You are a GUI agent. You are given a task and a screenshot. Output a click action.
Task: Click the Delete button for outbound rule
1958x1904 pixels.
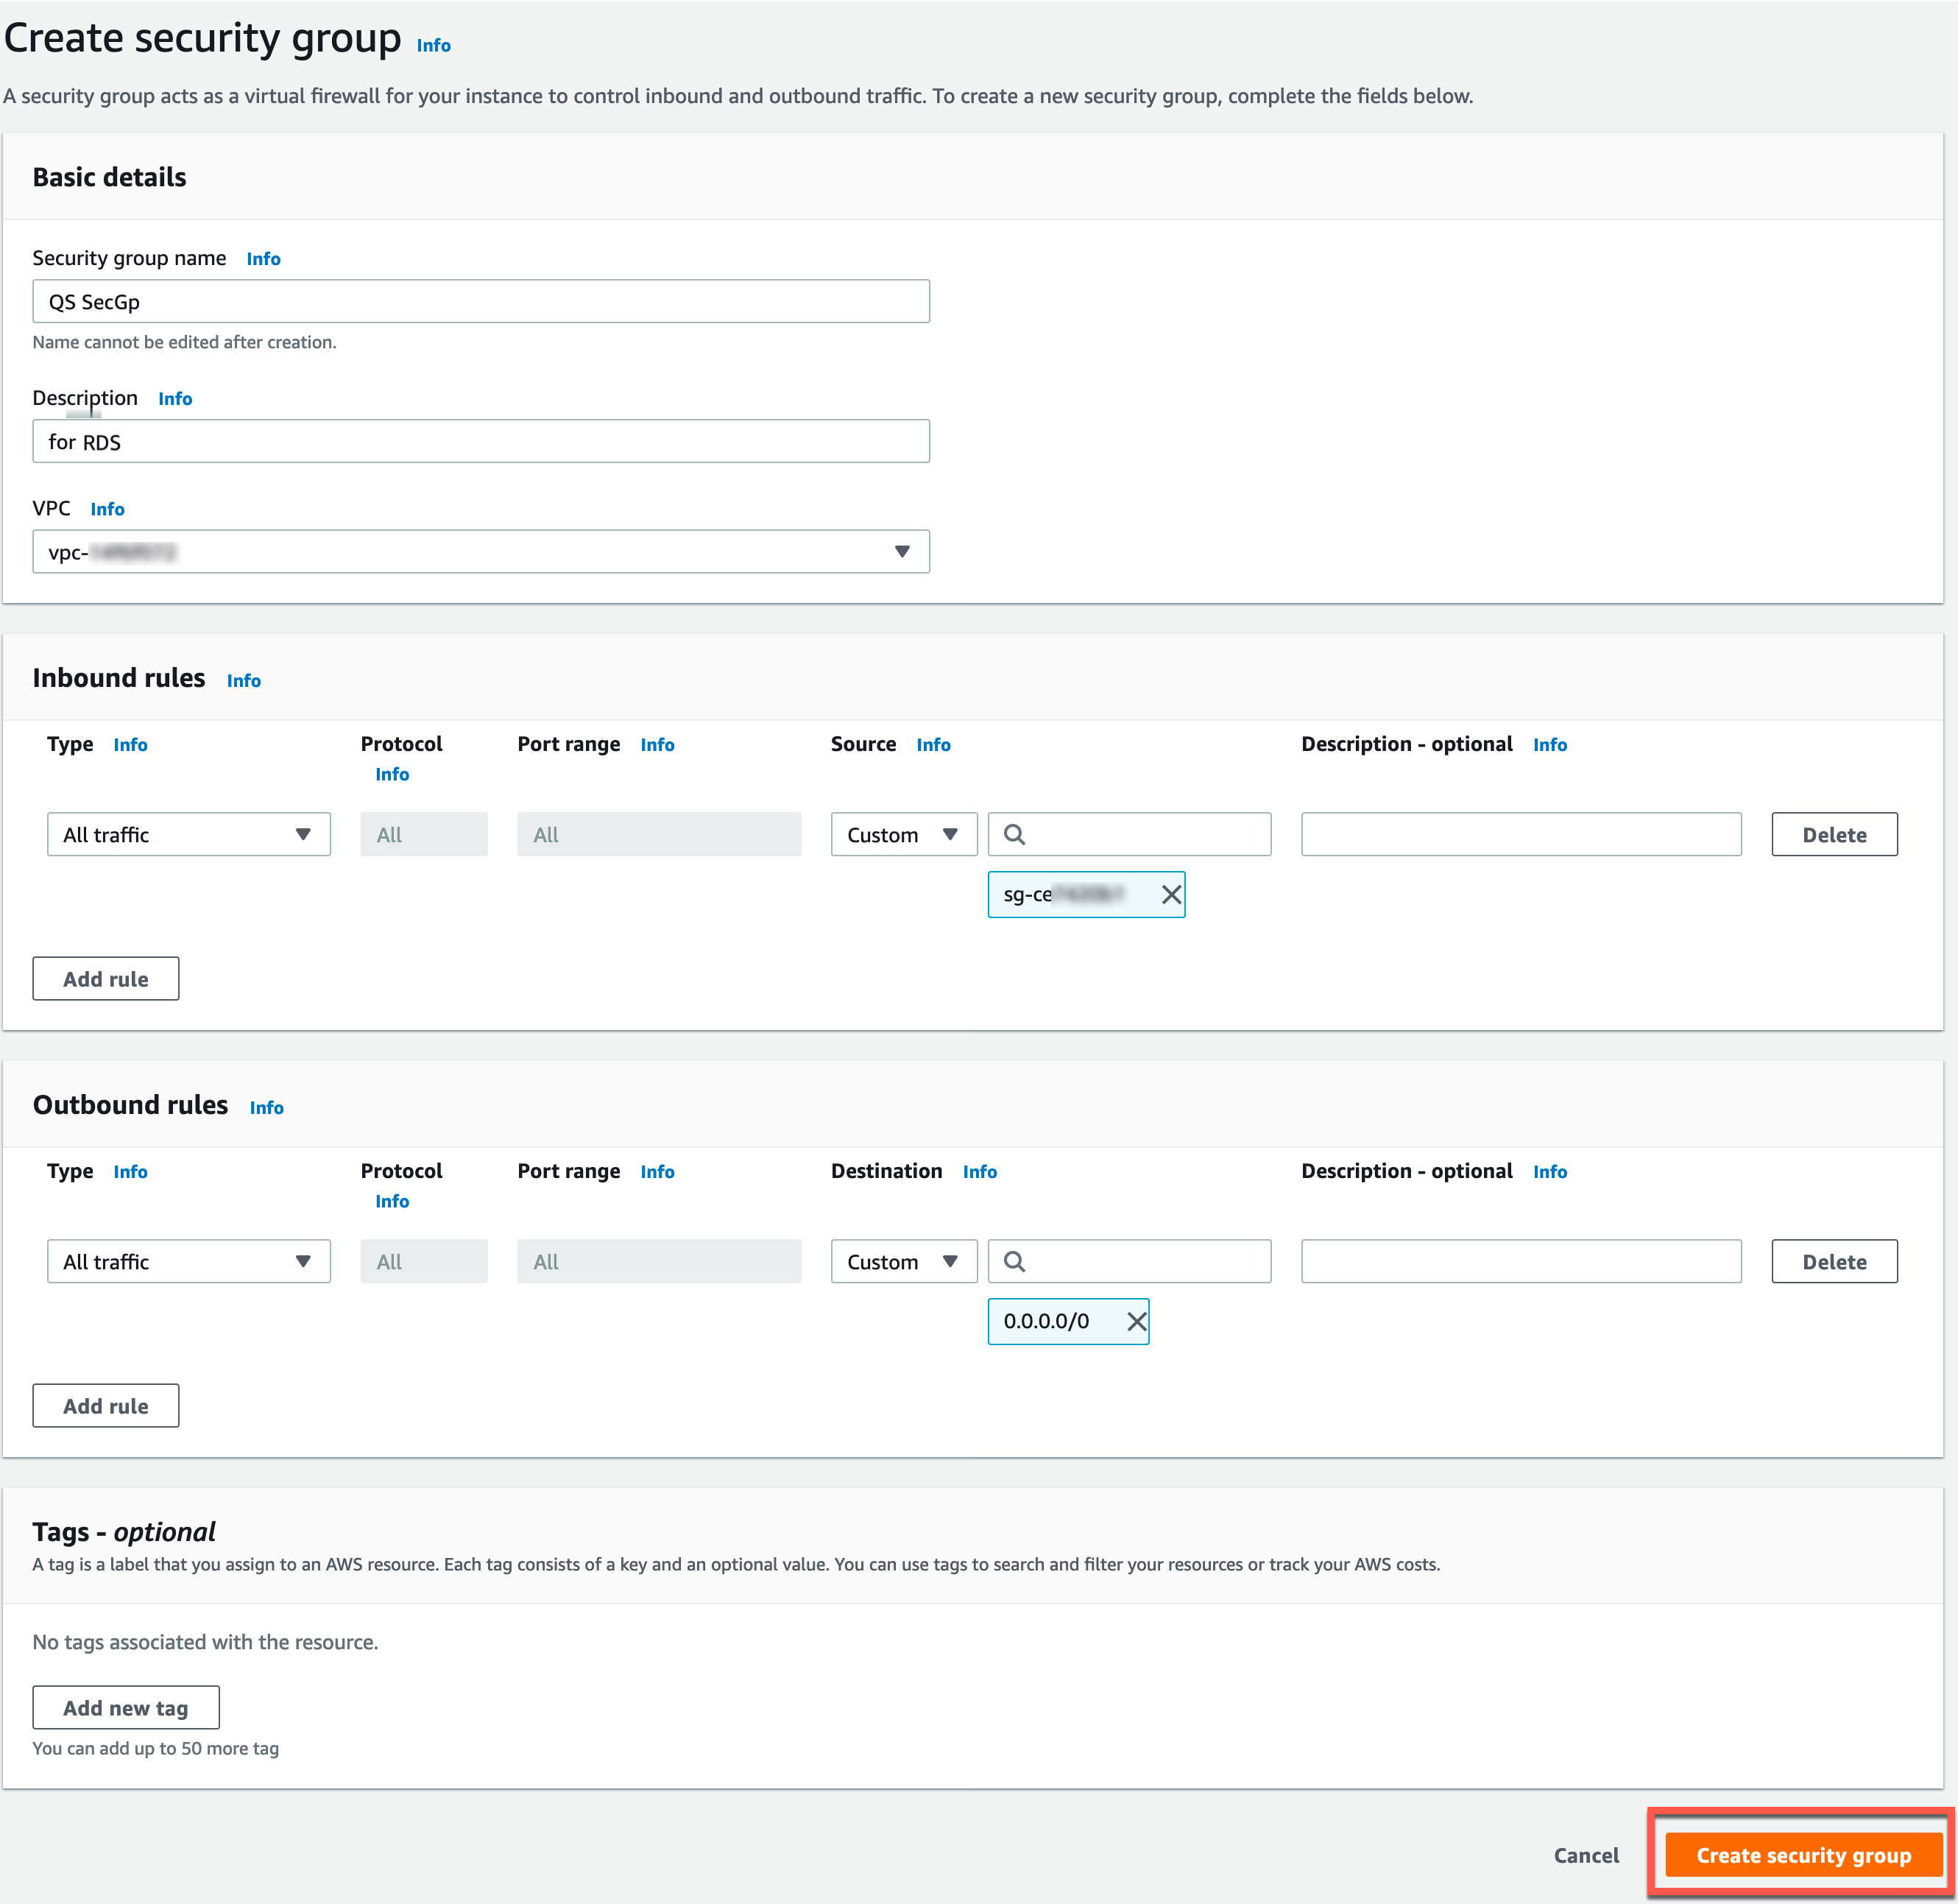click(x=1834, y=1260)
